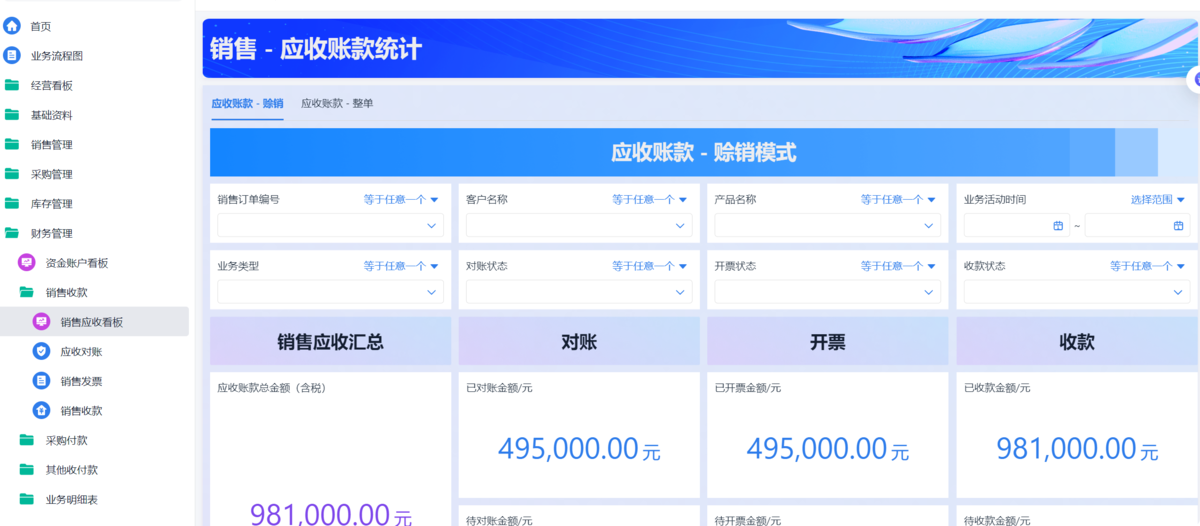This screenshot has height=526, width=1200.
Task: Click the 资金账户看板 dashboard icon
Action: tap(27, 263)
